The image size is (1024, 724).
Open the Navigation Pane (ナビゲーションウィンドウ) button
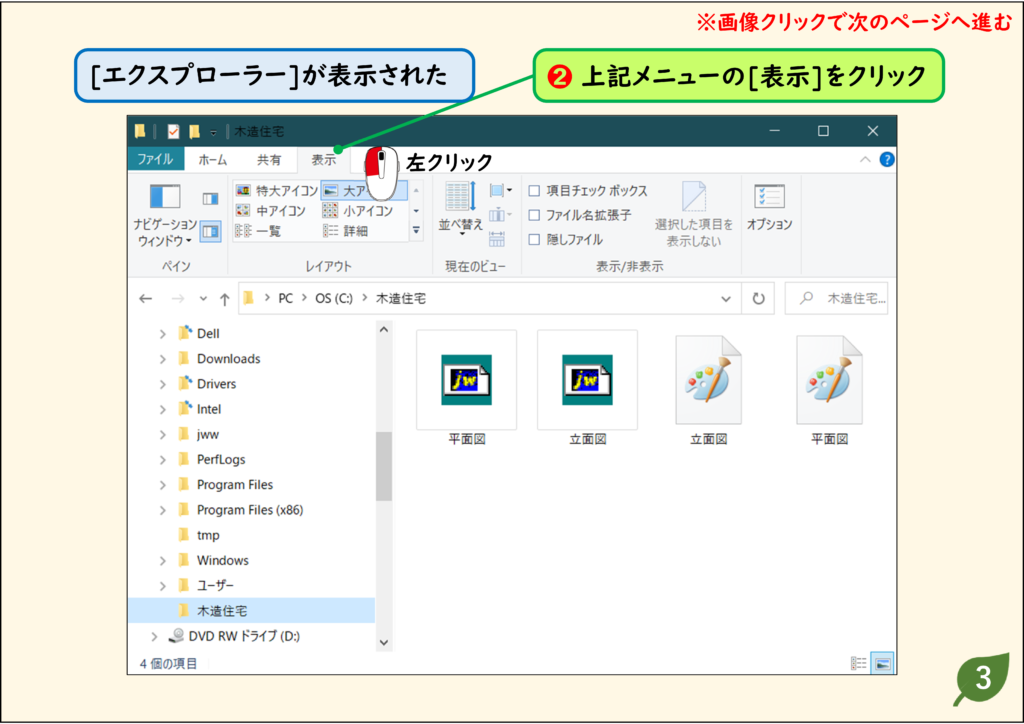165,215
